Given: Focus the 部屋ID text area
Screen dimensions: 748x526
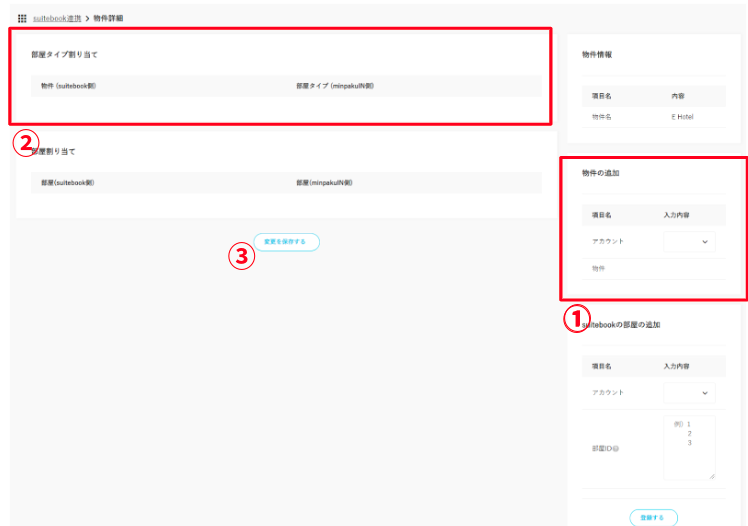Looking at the screenshot, I should tap(689, 446).
